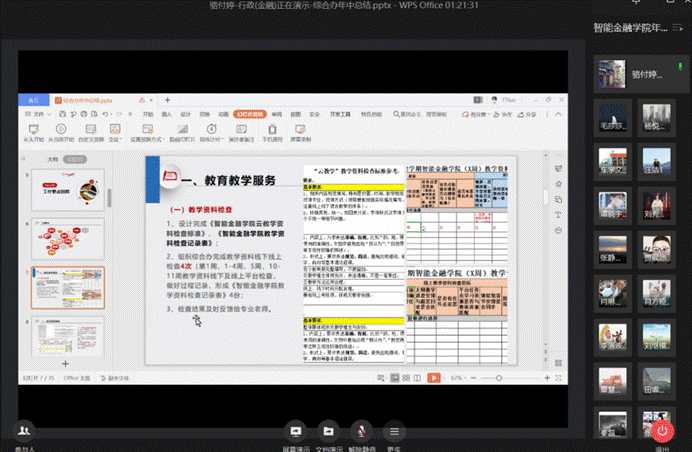Open custom slideshow (自定义放映)
The width and height of the screenshot is (692, 452).
(91, 132)
